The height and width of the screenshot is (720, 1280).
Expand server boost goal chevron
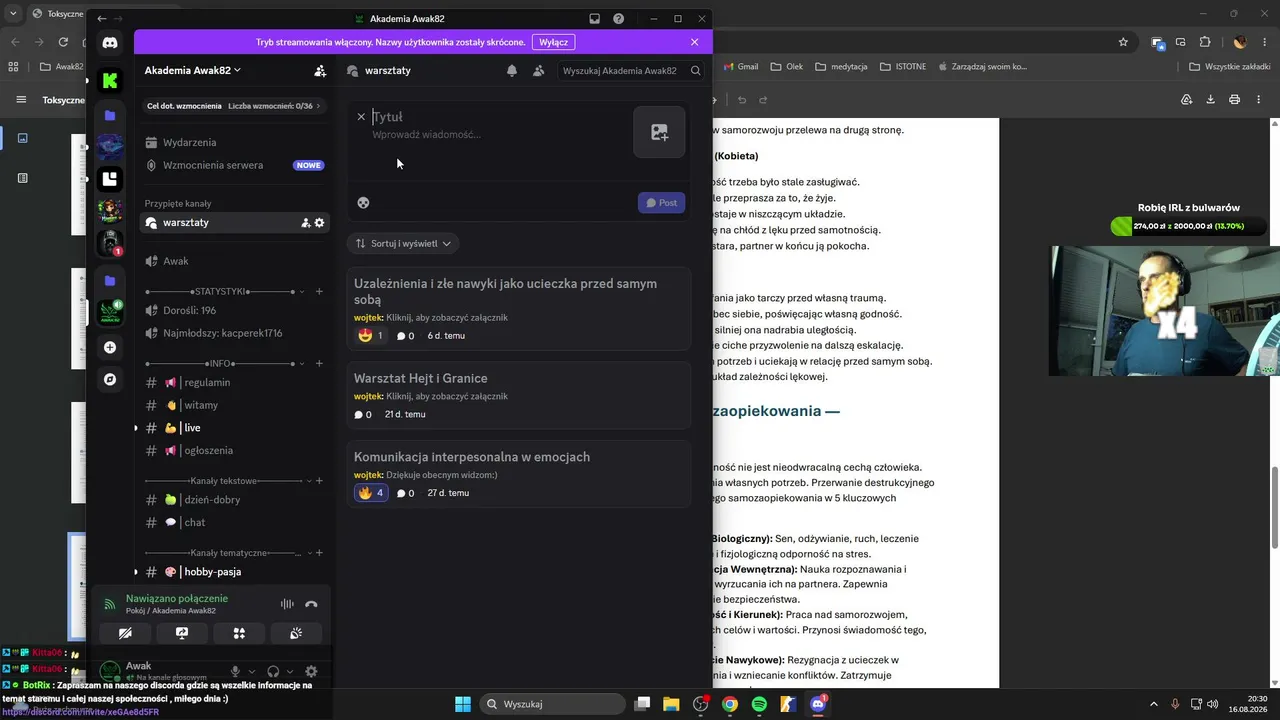[319, 106]
